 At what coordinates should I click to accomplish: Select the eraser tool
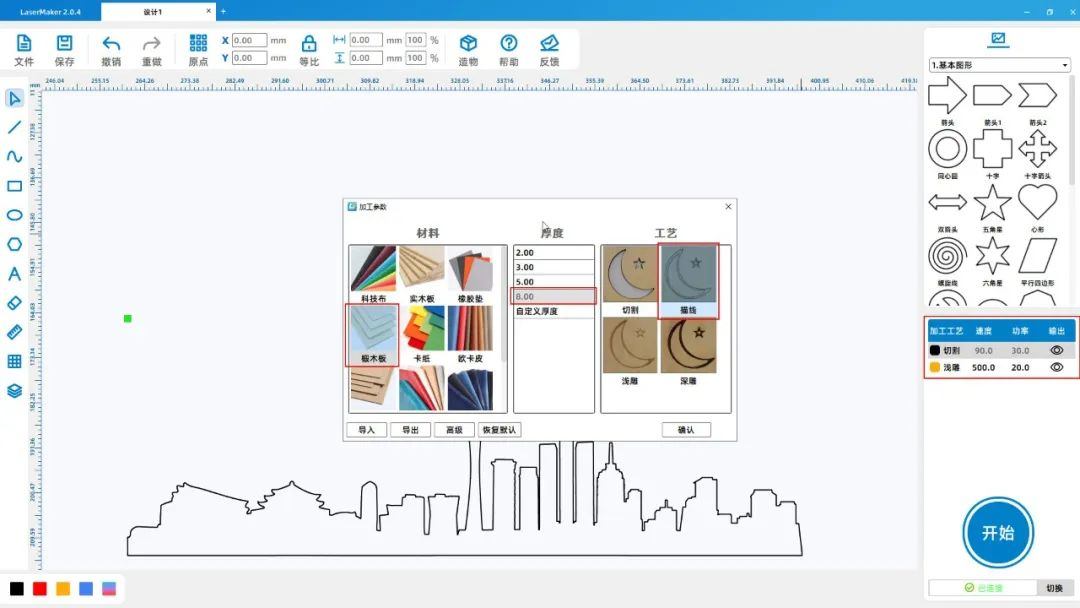[14, 303]
